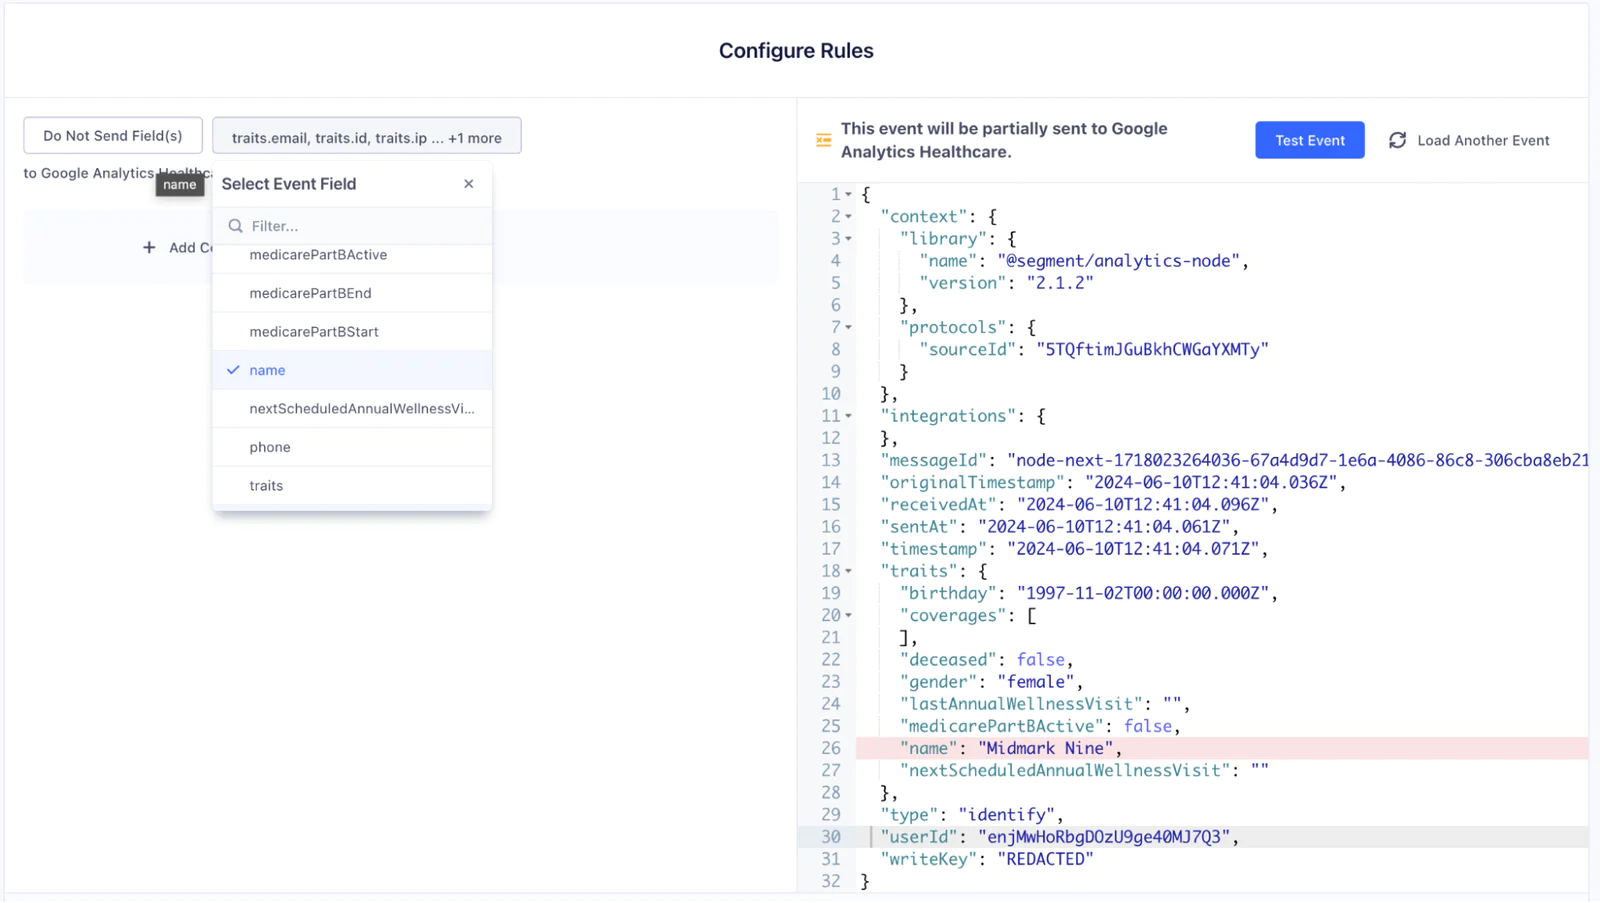Click the magnifier icon in the Filter field
This screenshot has width=1600, height=903.
coord(234,226)
